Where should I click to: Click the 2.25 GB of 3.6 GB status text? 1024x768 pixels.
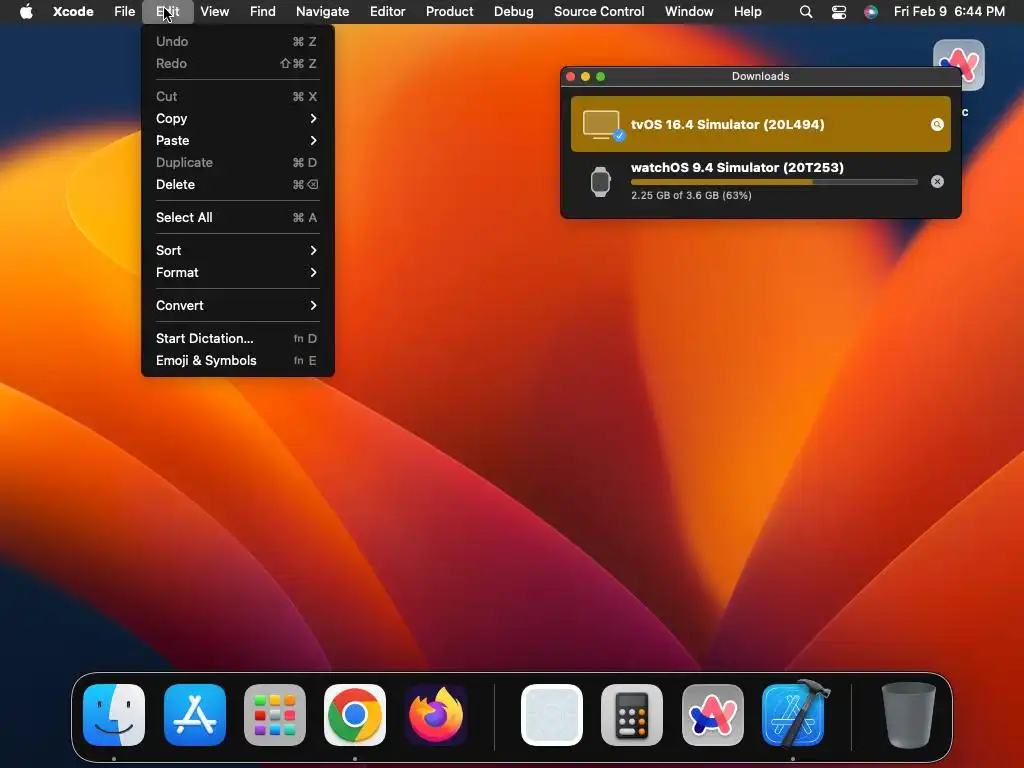(691, 195)
